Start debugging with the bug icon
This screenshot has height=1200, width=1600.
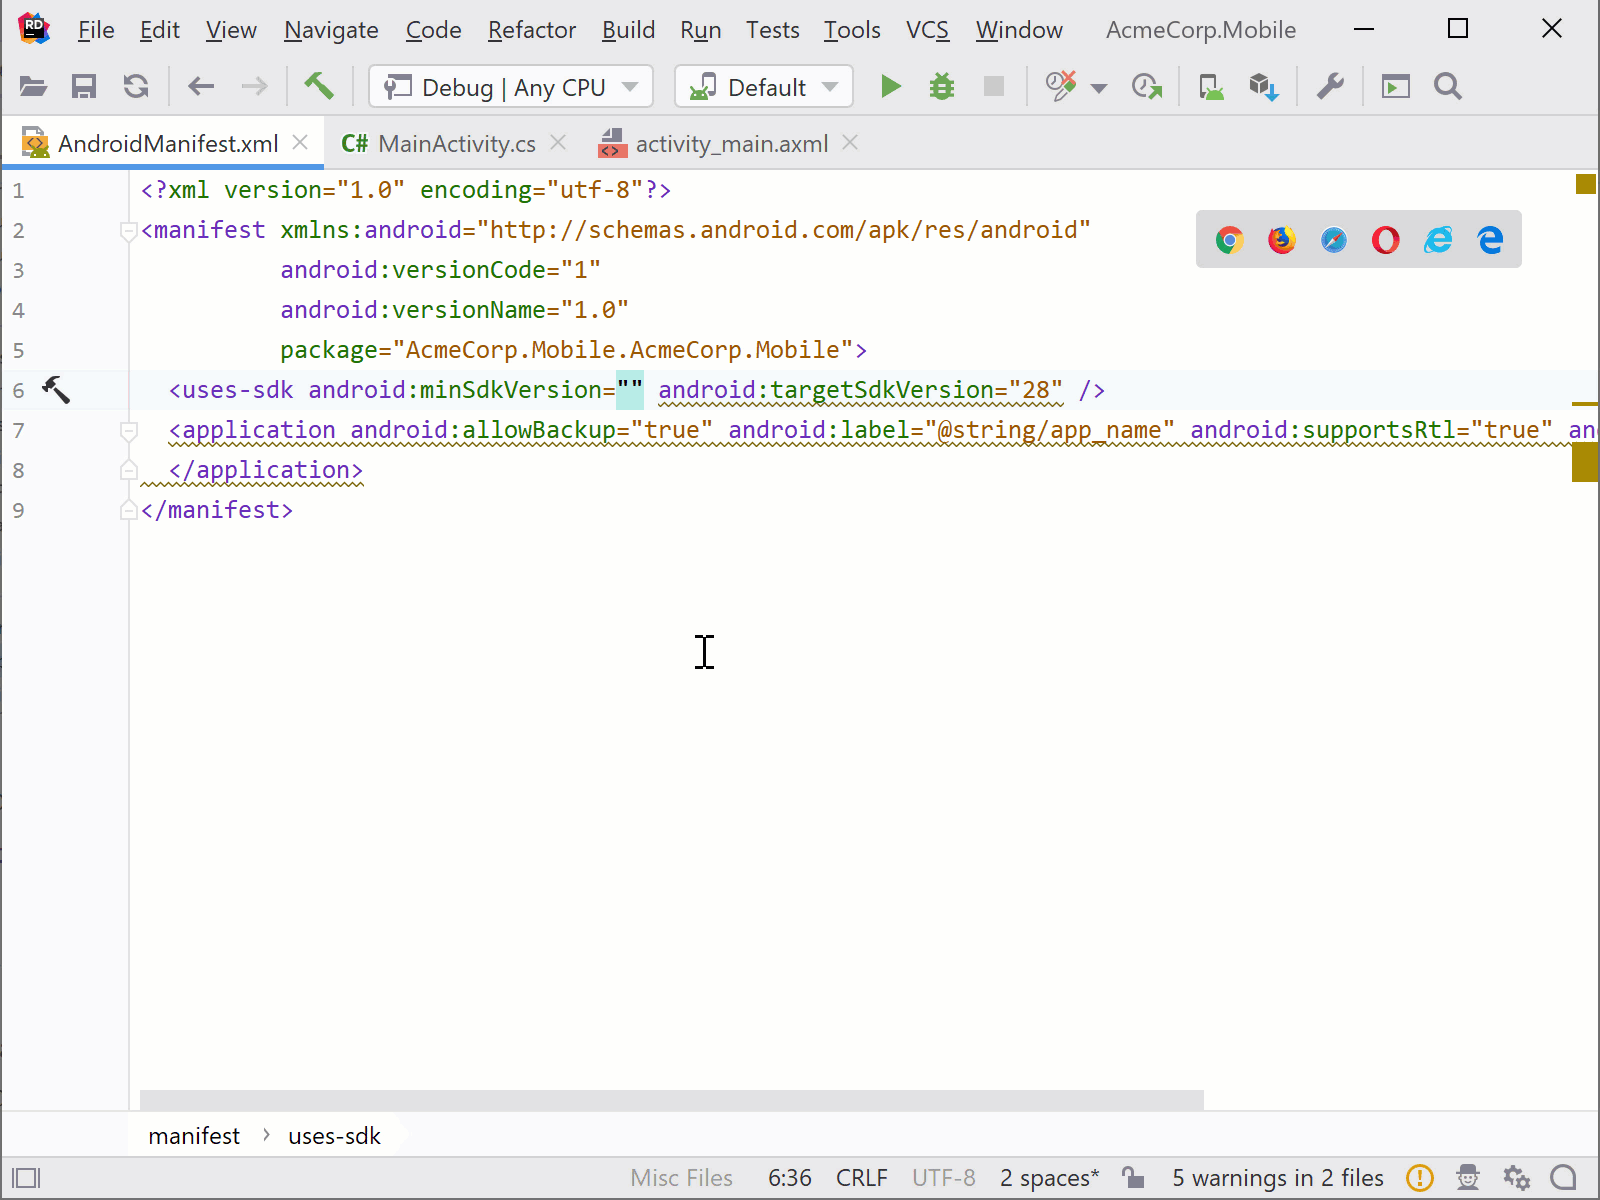click(941, 87)
